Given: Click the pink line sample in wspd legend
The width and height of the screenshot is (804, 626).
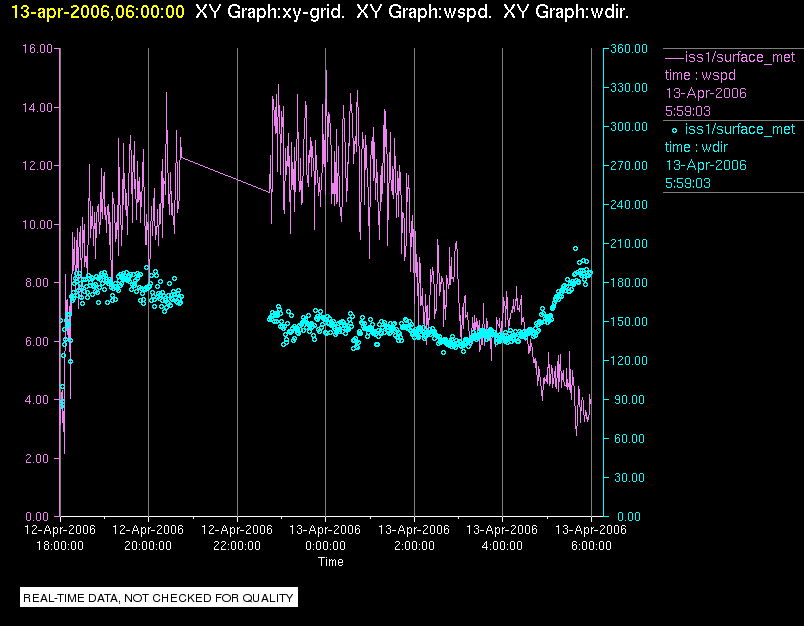Looking at the screenshot, I should coord(674,57).
